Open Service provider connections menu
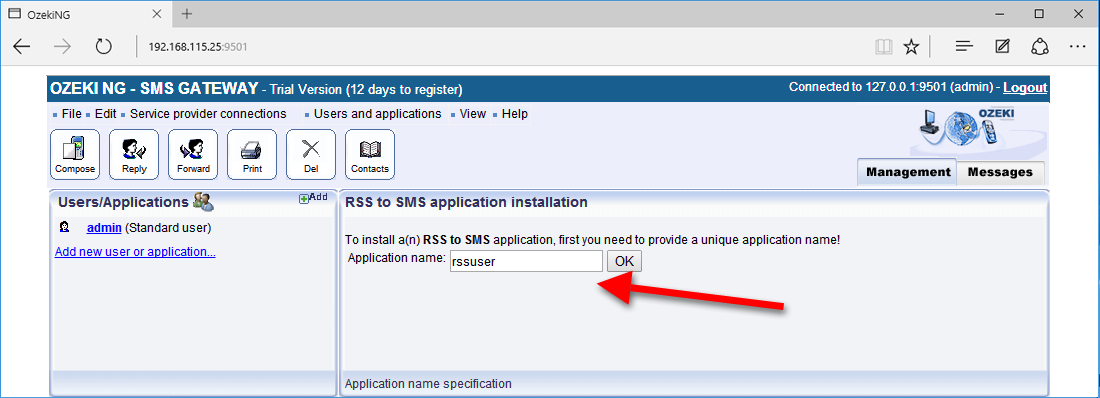Image resolution: width=1100 pixels, height=398 pixels. point(208,114)
